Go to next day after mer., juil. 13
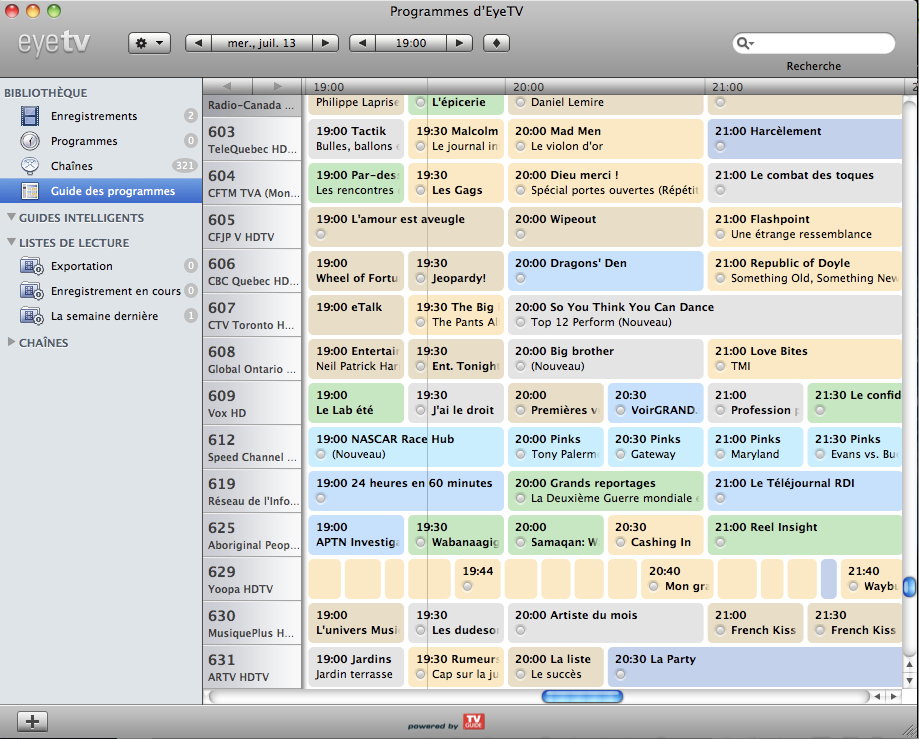Screen dimensions: 919x739 coord(326,43)
